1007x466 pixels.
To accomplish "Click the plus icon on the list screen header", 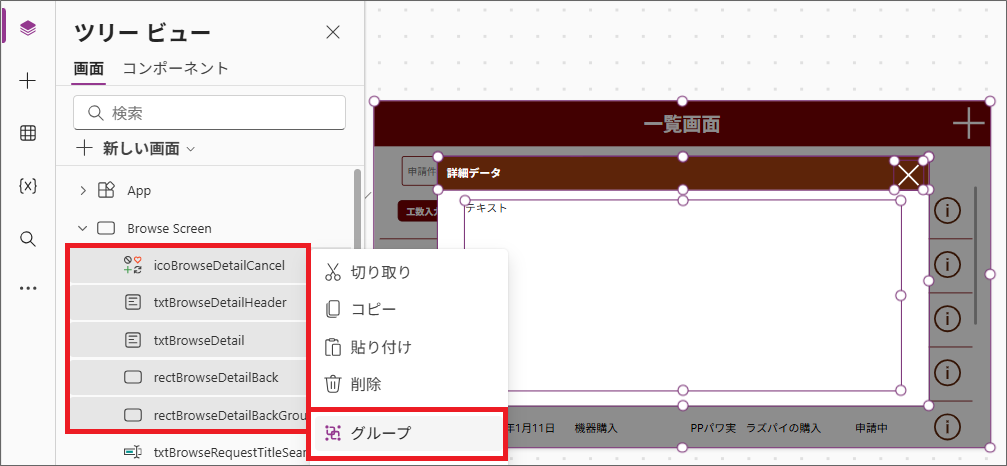I will click(967, 124).
